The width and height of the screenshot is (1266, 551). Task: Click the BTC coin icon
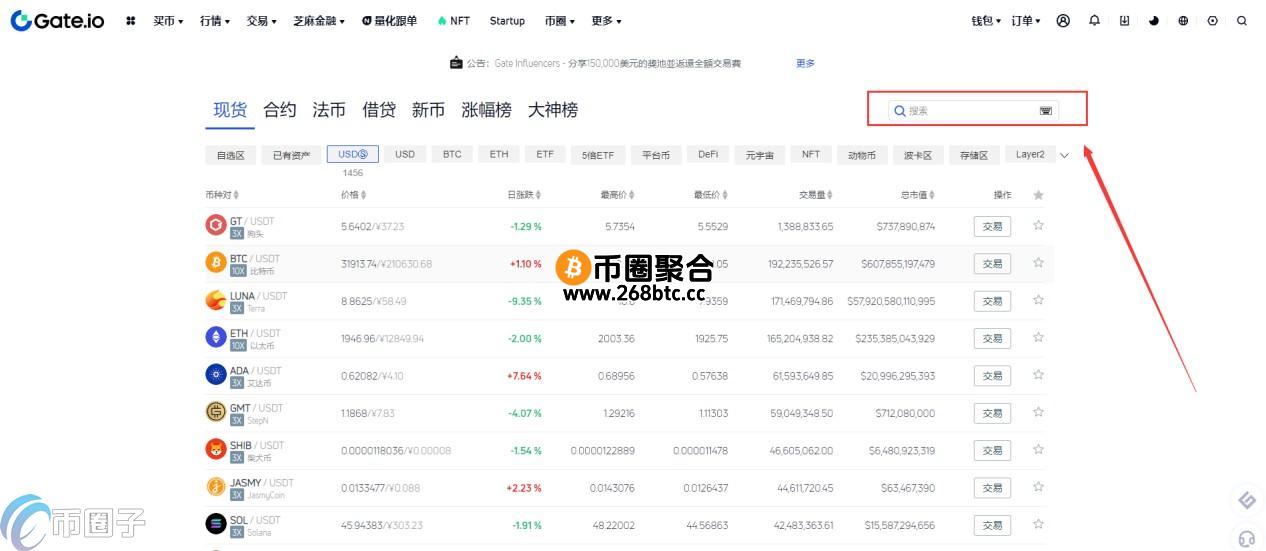(x=215, y=262)
